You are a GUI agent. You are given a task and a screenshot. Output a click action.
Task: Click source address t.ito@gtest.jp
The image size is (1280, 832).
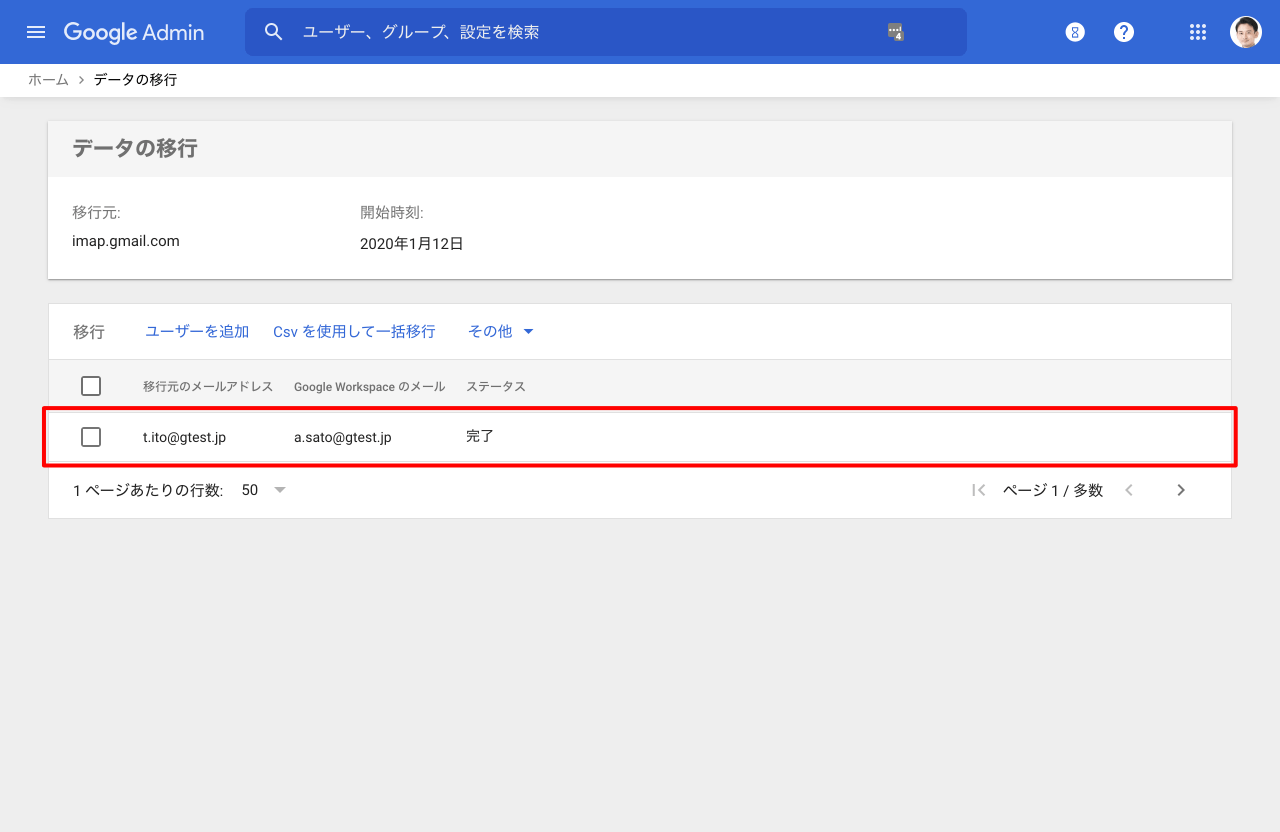pos(184,437)
